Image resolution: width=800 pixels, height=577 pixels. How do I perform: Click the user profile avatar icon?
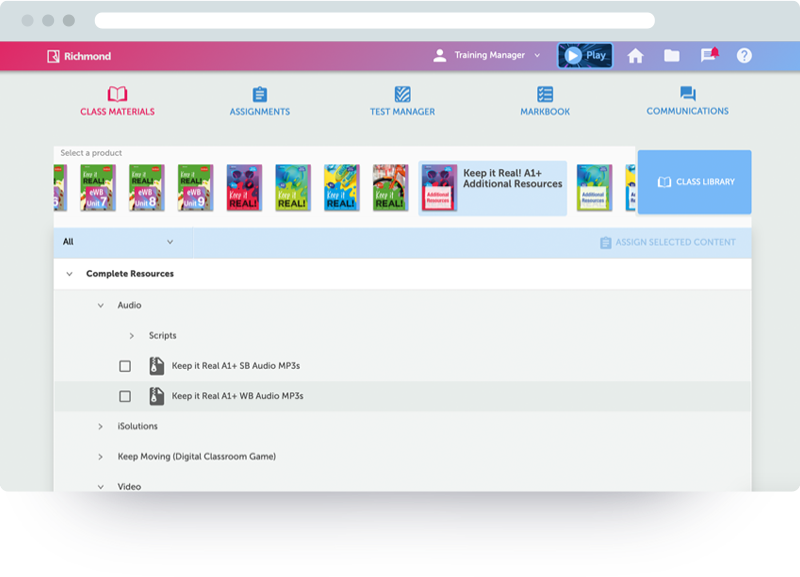click(x=440, y=55)
